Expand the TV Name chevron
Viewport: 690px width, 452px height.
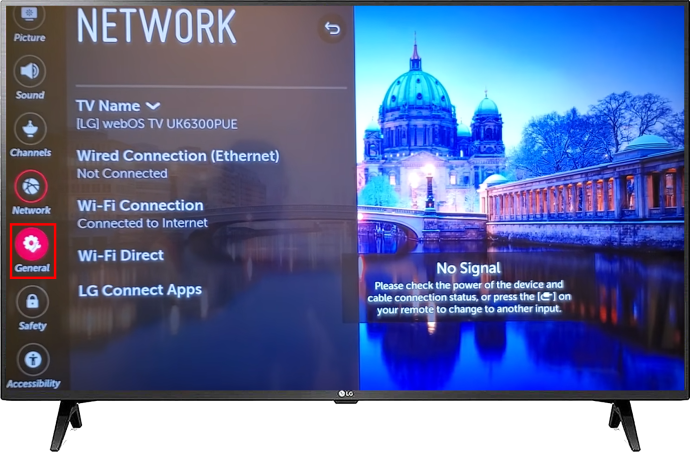coord(153,106)
